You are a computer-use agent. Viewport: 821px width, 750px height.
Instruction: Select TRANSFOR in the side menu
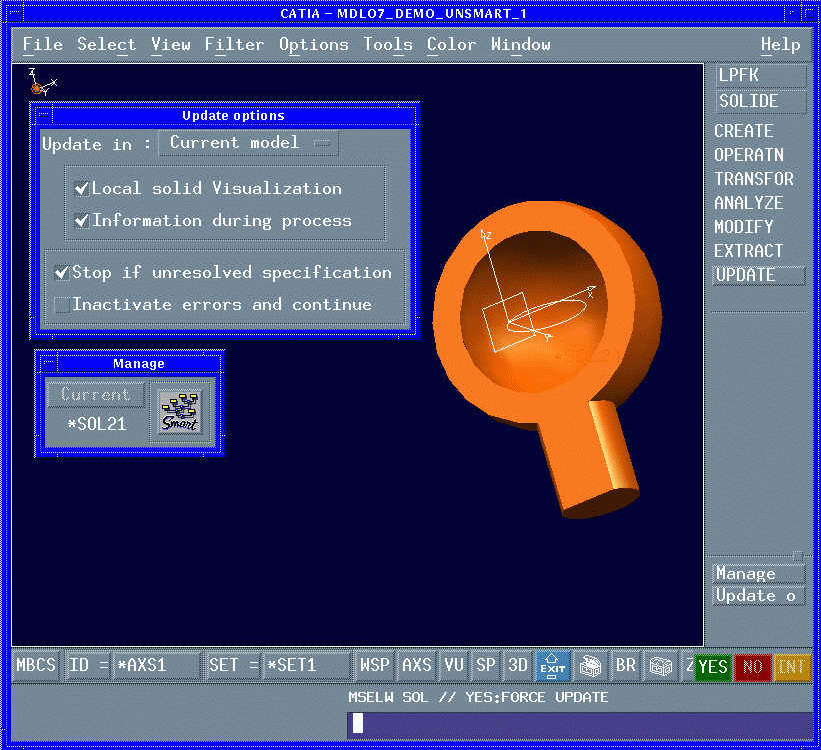click(x=754, y=179)
